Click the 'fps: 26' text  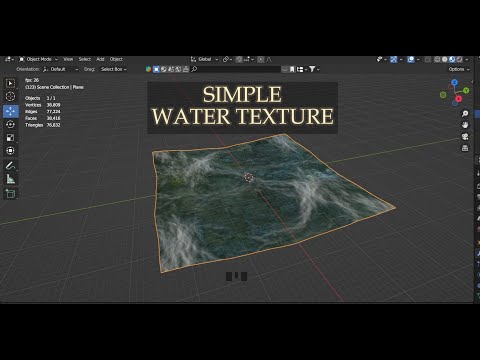[x=32, y=80]
